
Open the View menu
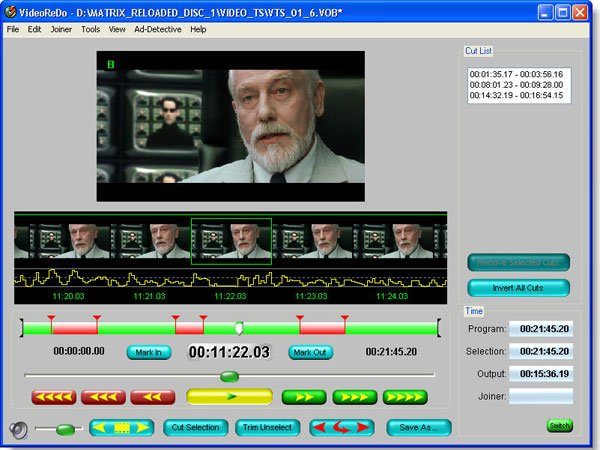(x=117, y=29)
